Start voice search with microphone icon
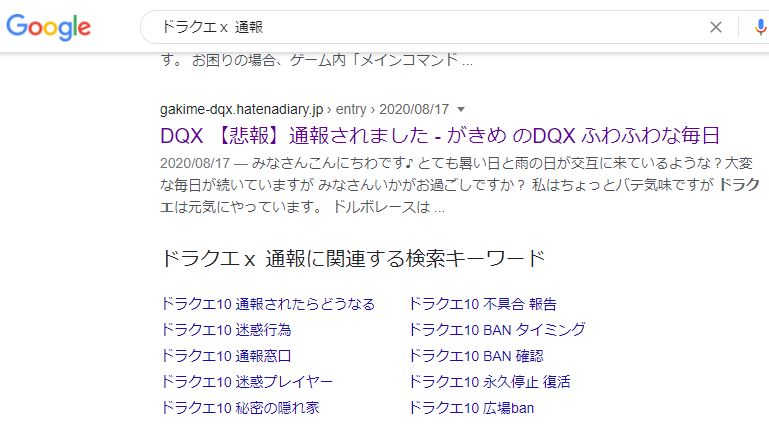769x445 pixels. pos(761,27)
